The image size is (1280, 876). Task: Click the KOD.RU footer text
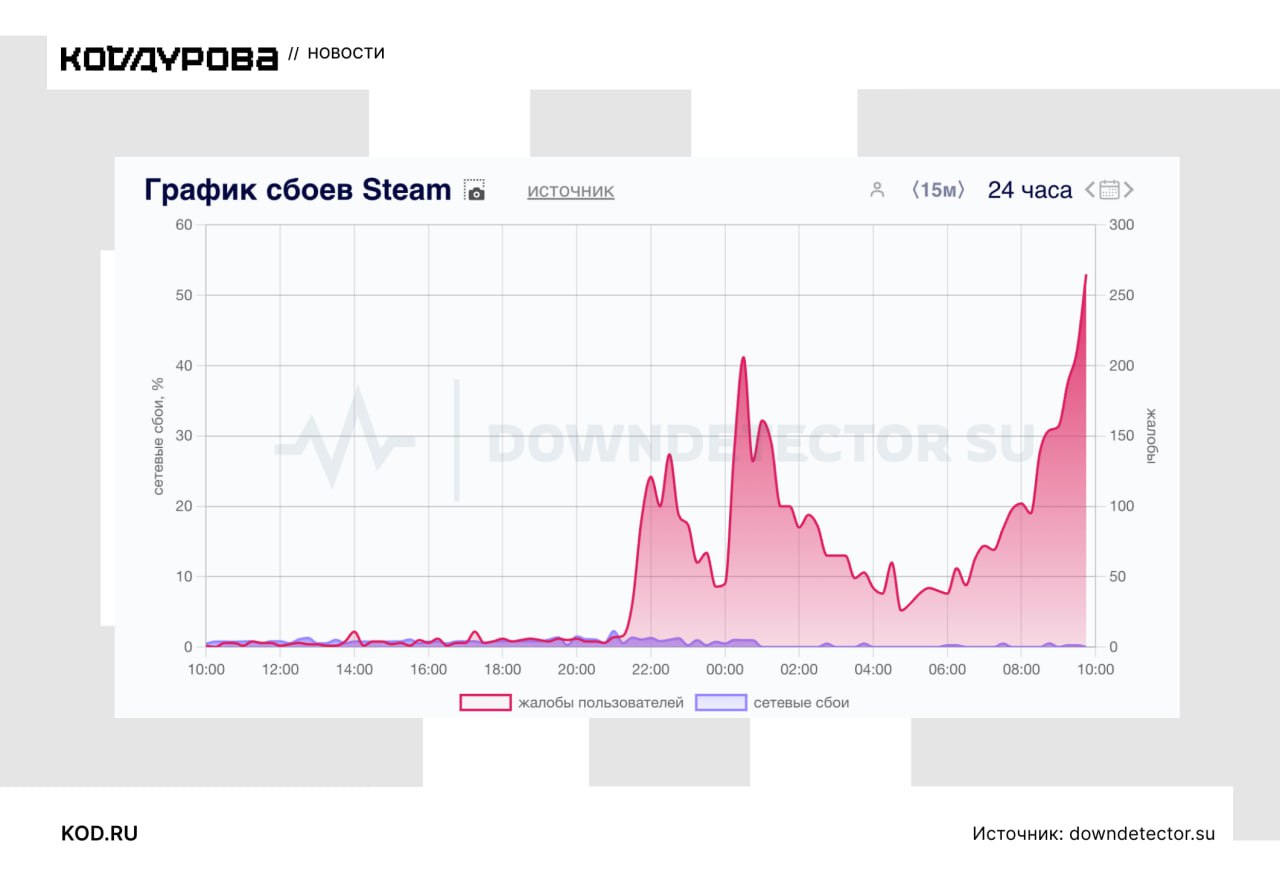pos(100,833)
